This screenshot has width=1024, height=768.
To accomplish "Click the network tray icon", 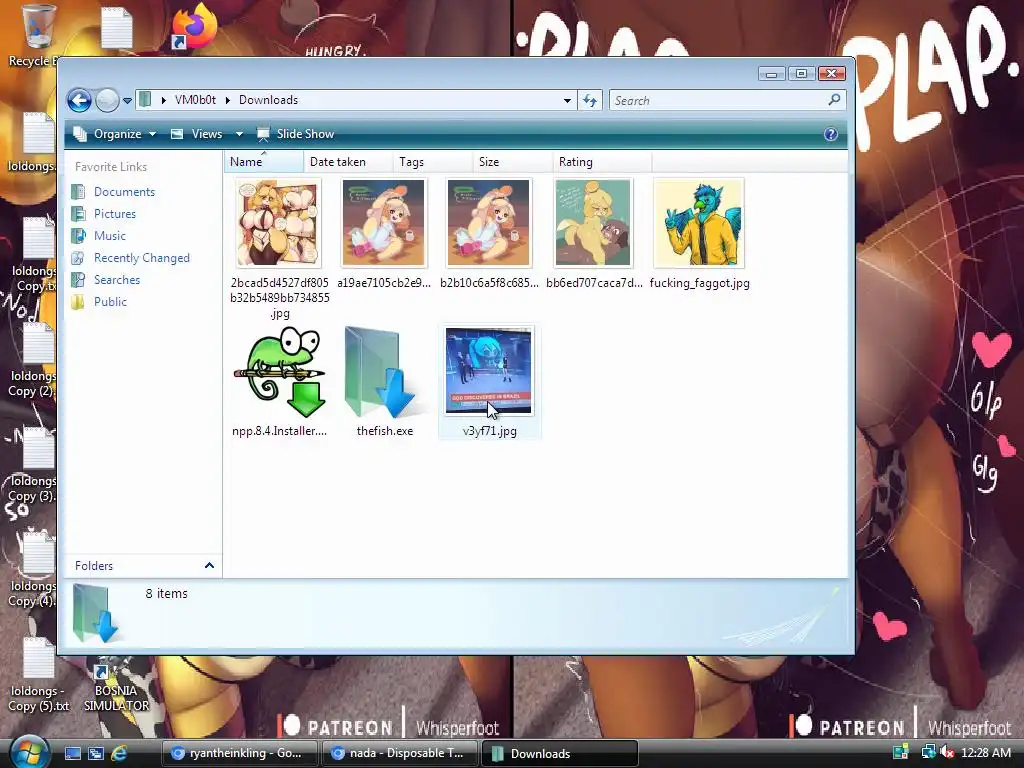I will [927, 753].
